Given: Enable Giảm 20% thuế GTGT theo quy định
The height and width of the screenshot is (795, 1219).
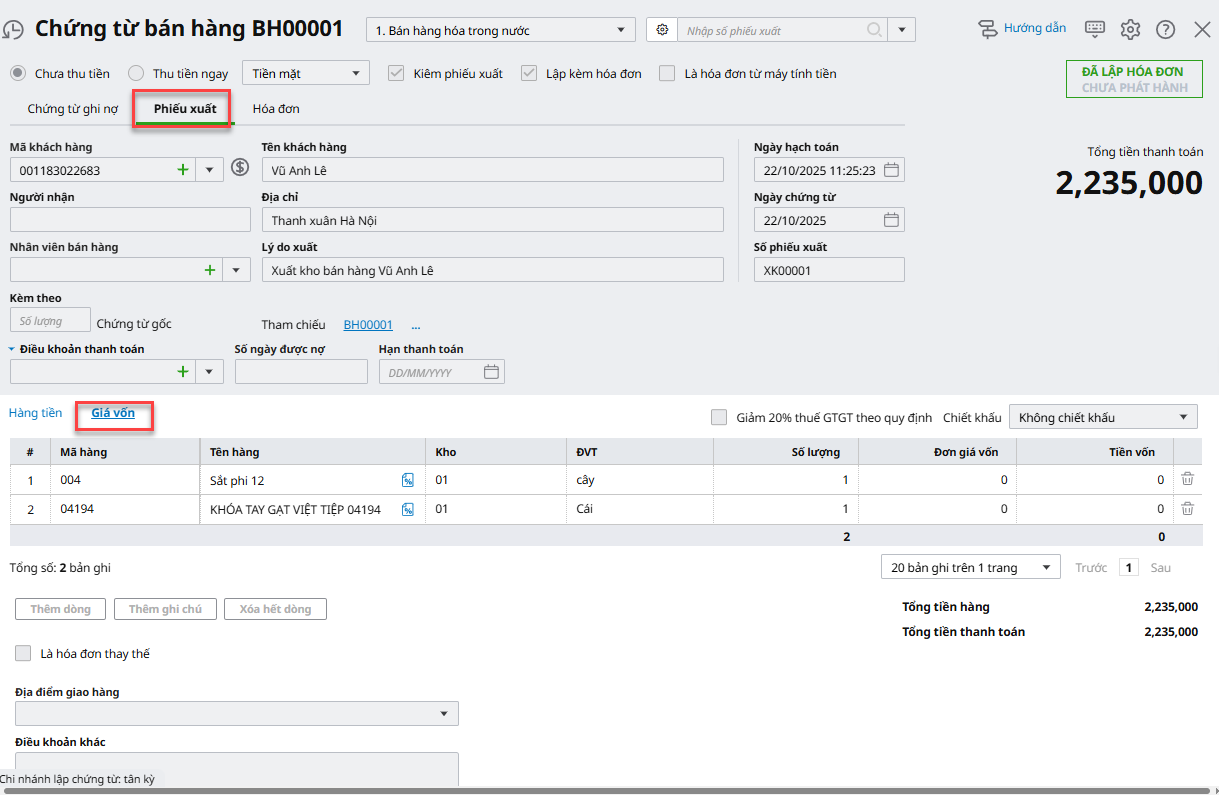Looking at the screenshot, I should tap(719, 417).
